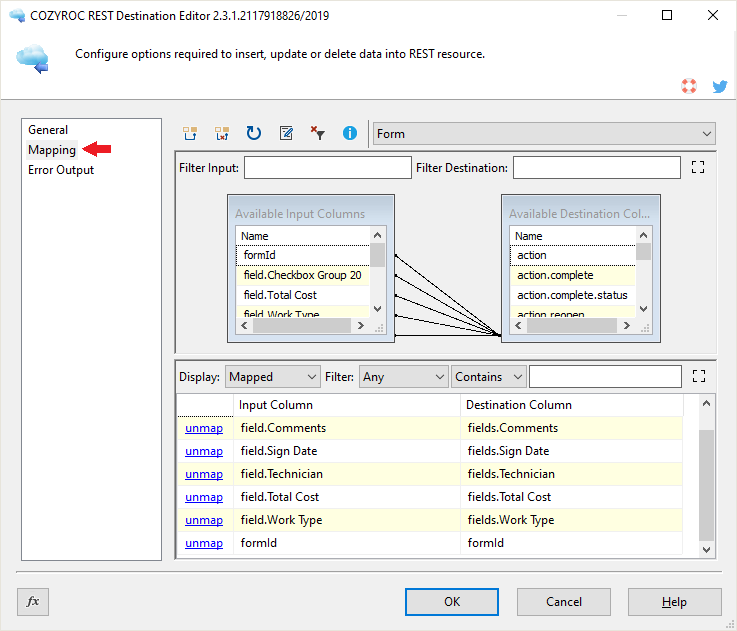Open the Form resource dropdown
The image size is (737, 631).
pyautogui.click(x=544, y=134)
